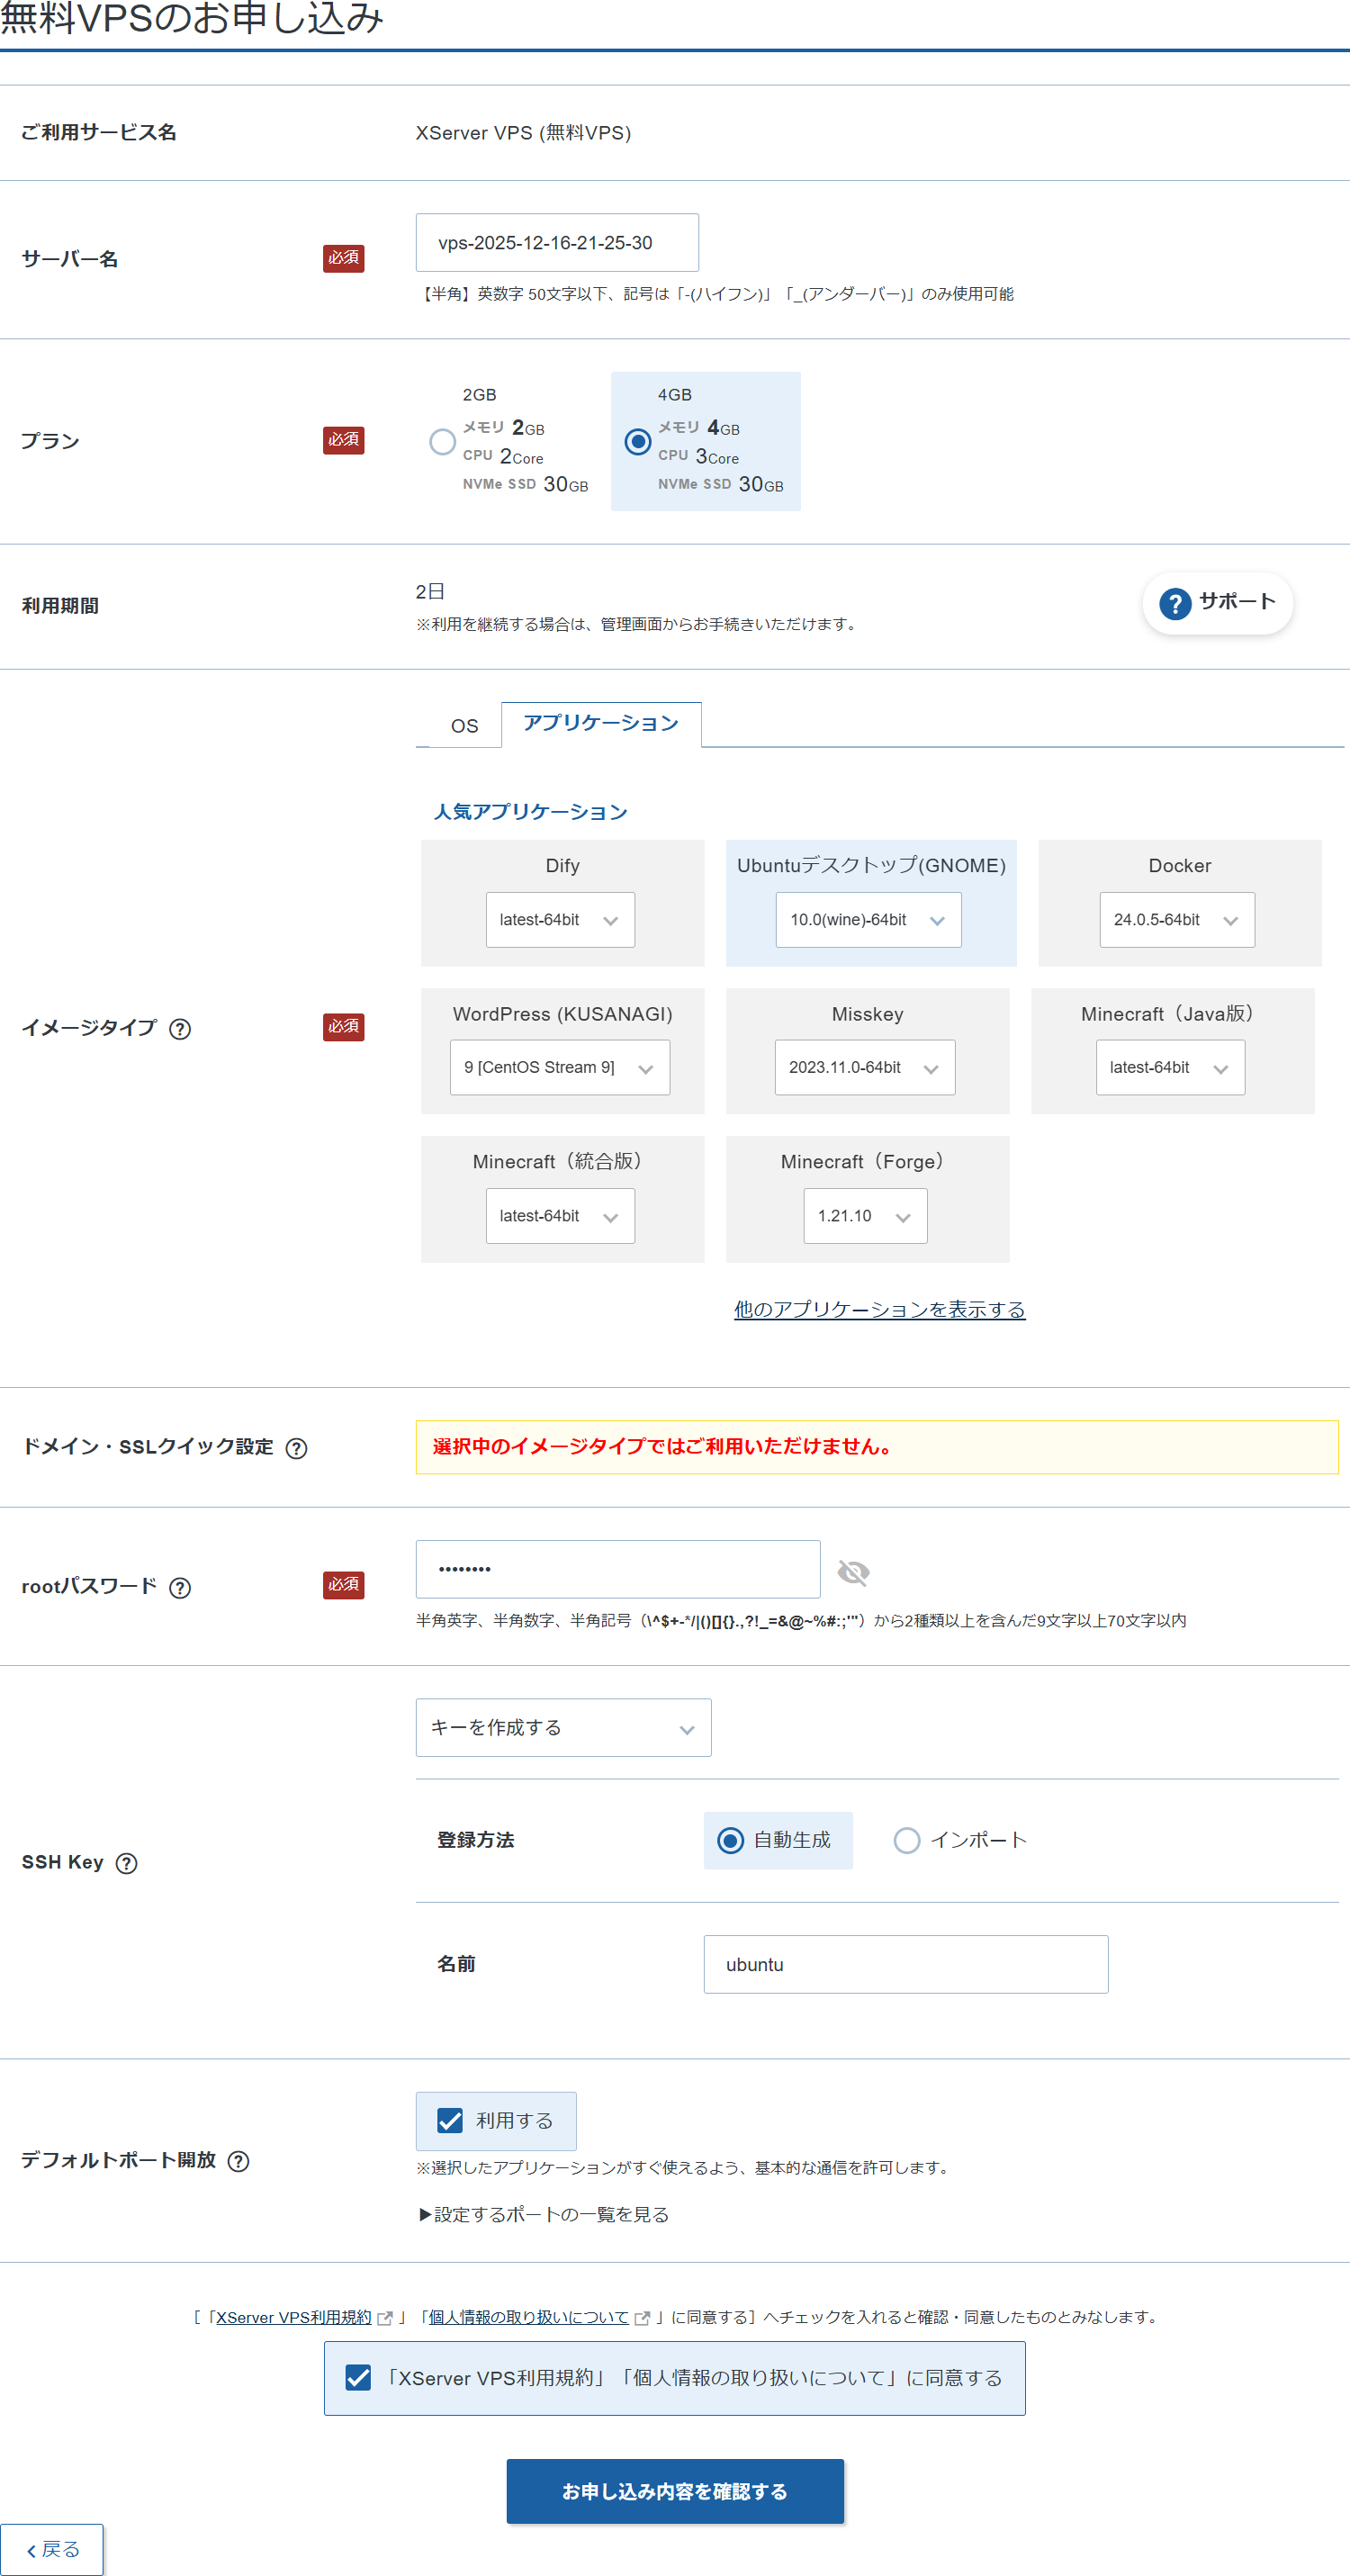This screenshot has height=2576, width=1350.
Task: Open Dify version dropdown
Action: pos(560,919)
